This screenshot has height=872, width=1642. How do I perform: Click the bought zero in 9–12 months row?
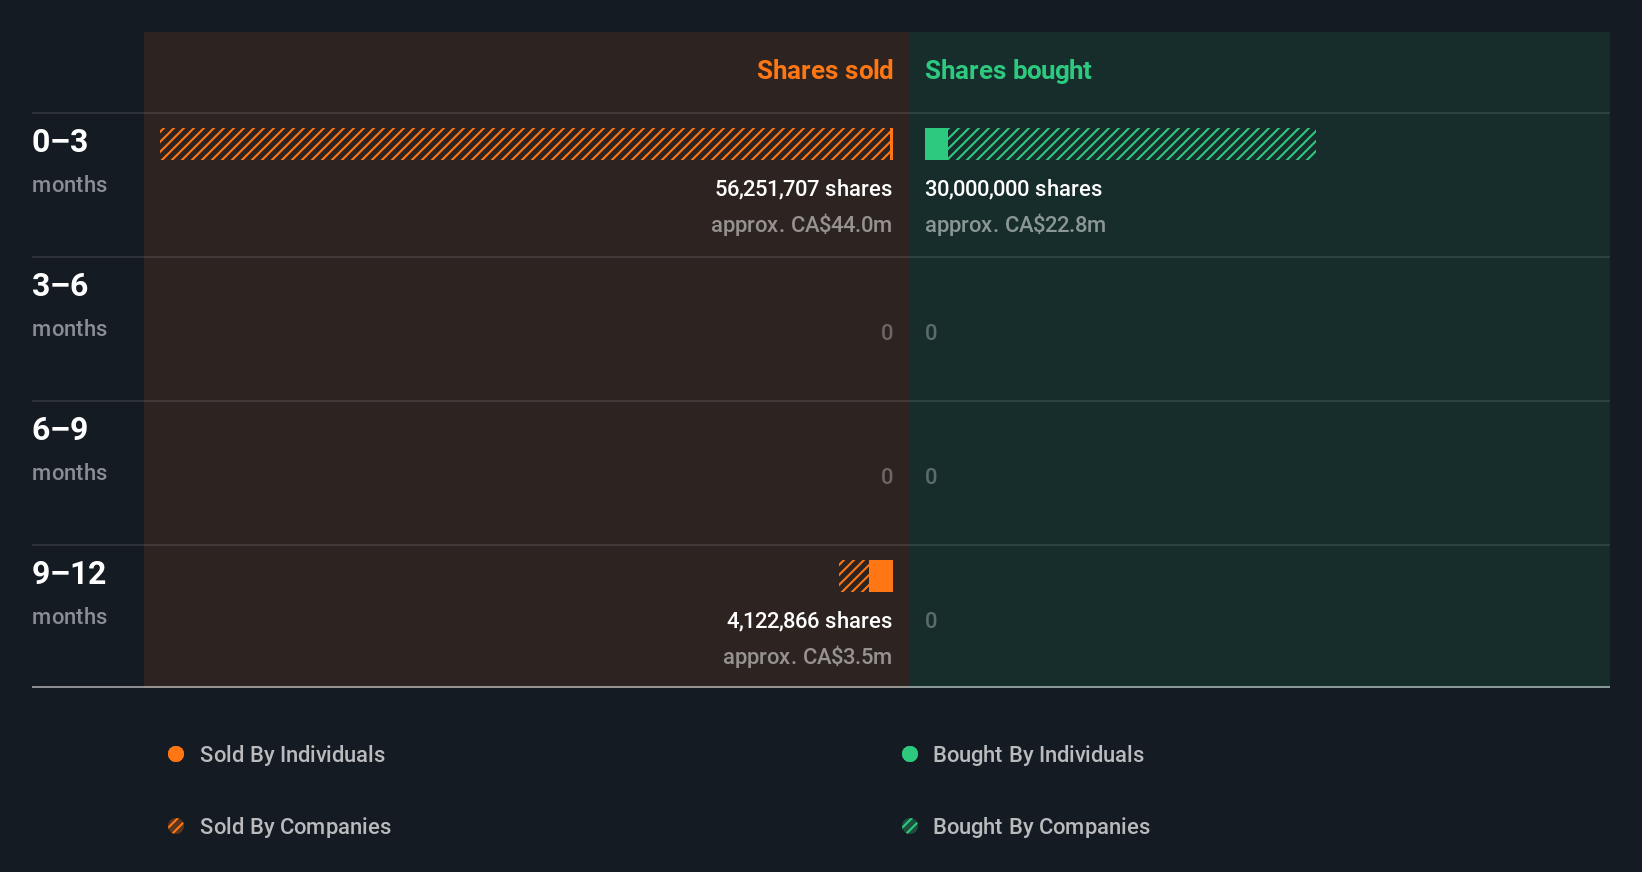click(x=931, y=621)
